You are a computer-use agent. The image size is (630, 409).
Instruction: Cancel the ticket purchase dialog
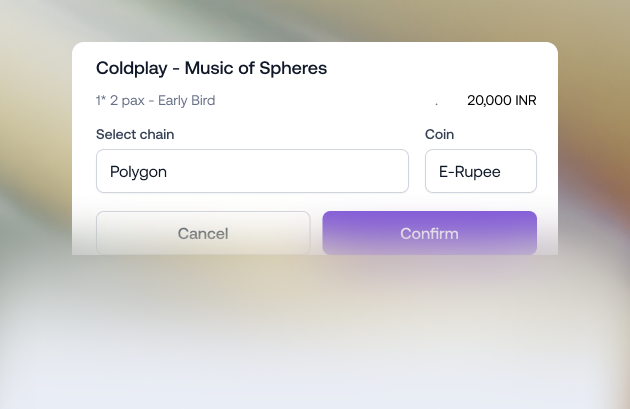[x=203, y=233]
